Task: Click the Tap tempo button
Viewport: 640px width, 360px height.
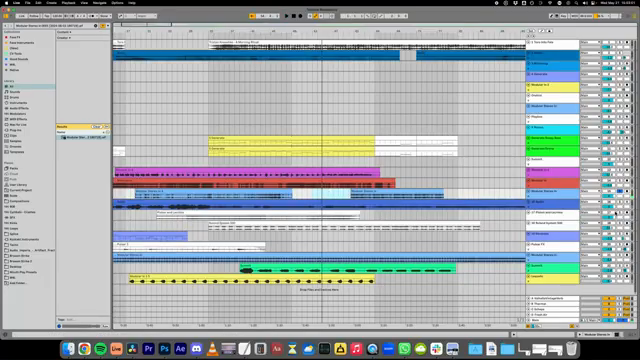Action: [47, 16]
